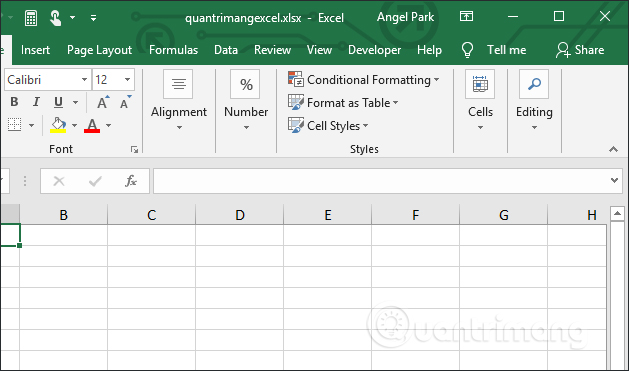
Task: Open Font settings dialog launcher
Action: [x=134, y=150]
